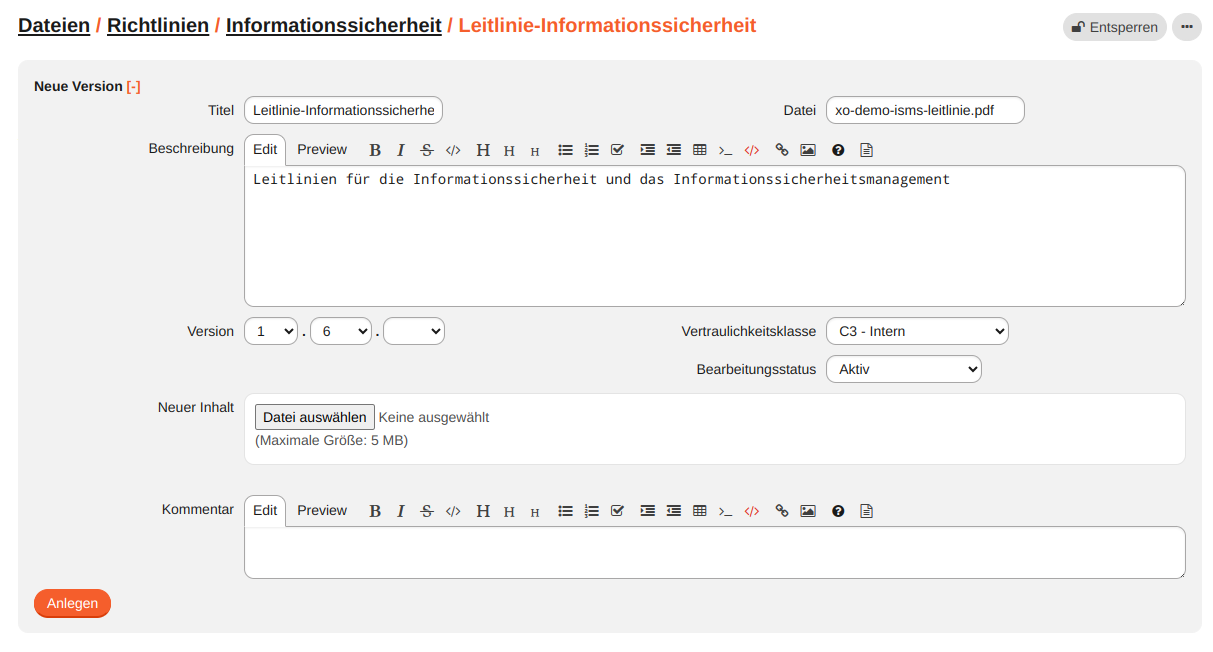Toggle italic formatting in the Kommentar toolbar
The image size is (1213, 652).
[401, 511]
